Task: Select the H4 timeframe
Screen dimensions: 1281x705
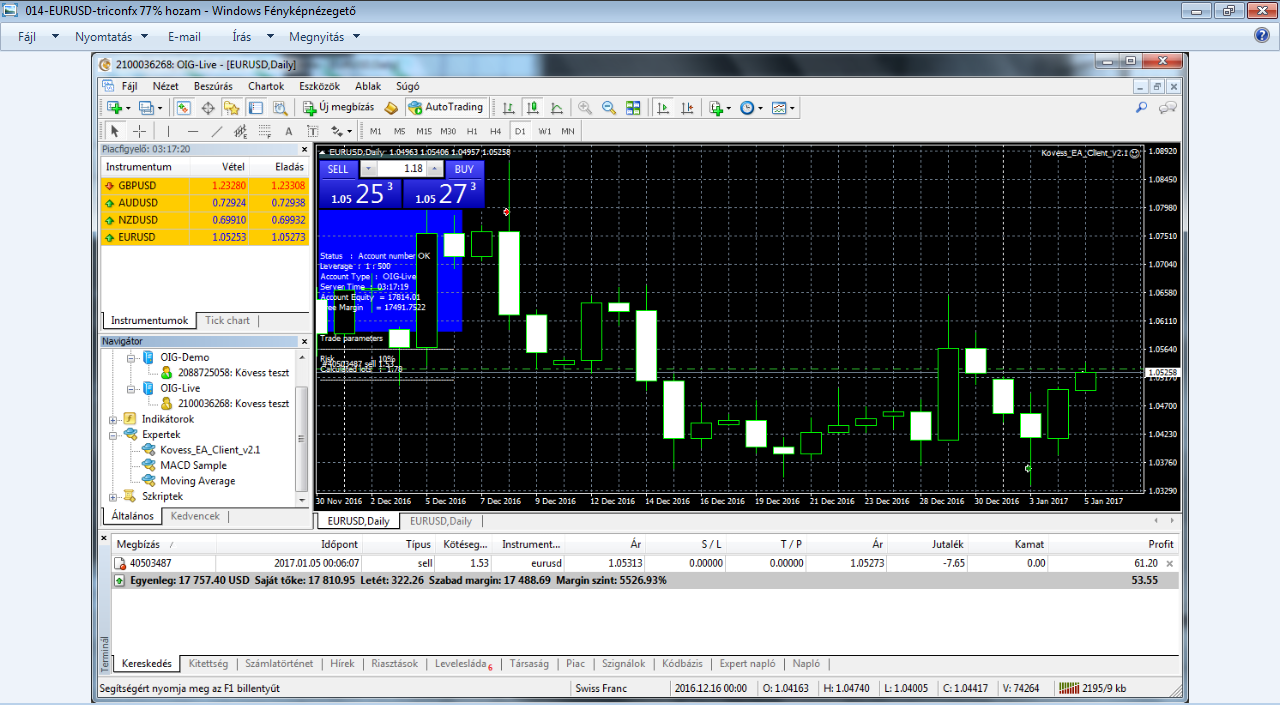Action: click(495, 131)
